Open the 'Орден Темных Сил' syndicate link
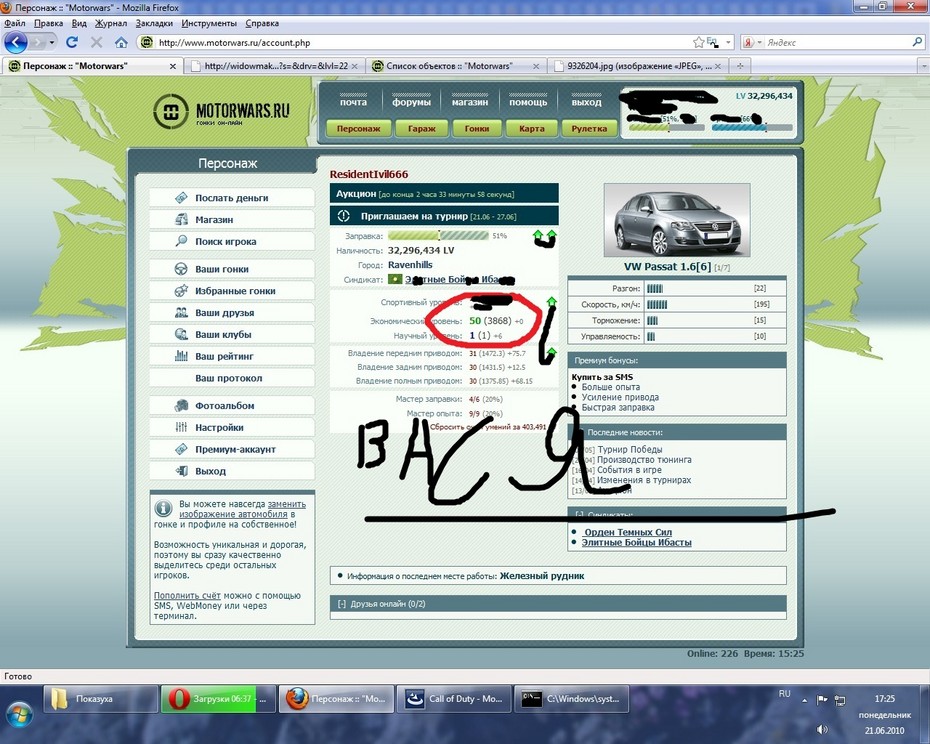 (626, 532)
